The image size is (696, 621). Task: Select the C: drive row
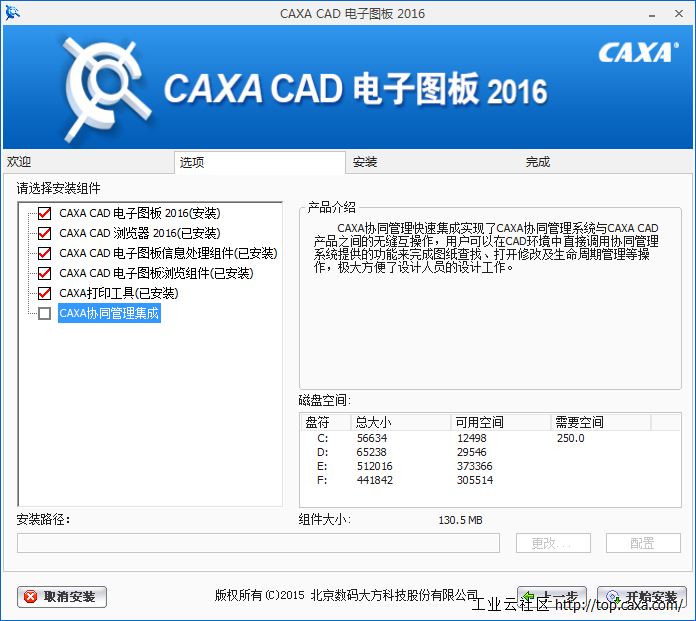pos(490,438)
